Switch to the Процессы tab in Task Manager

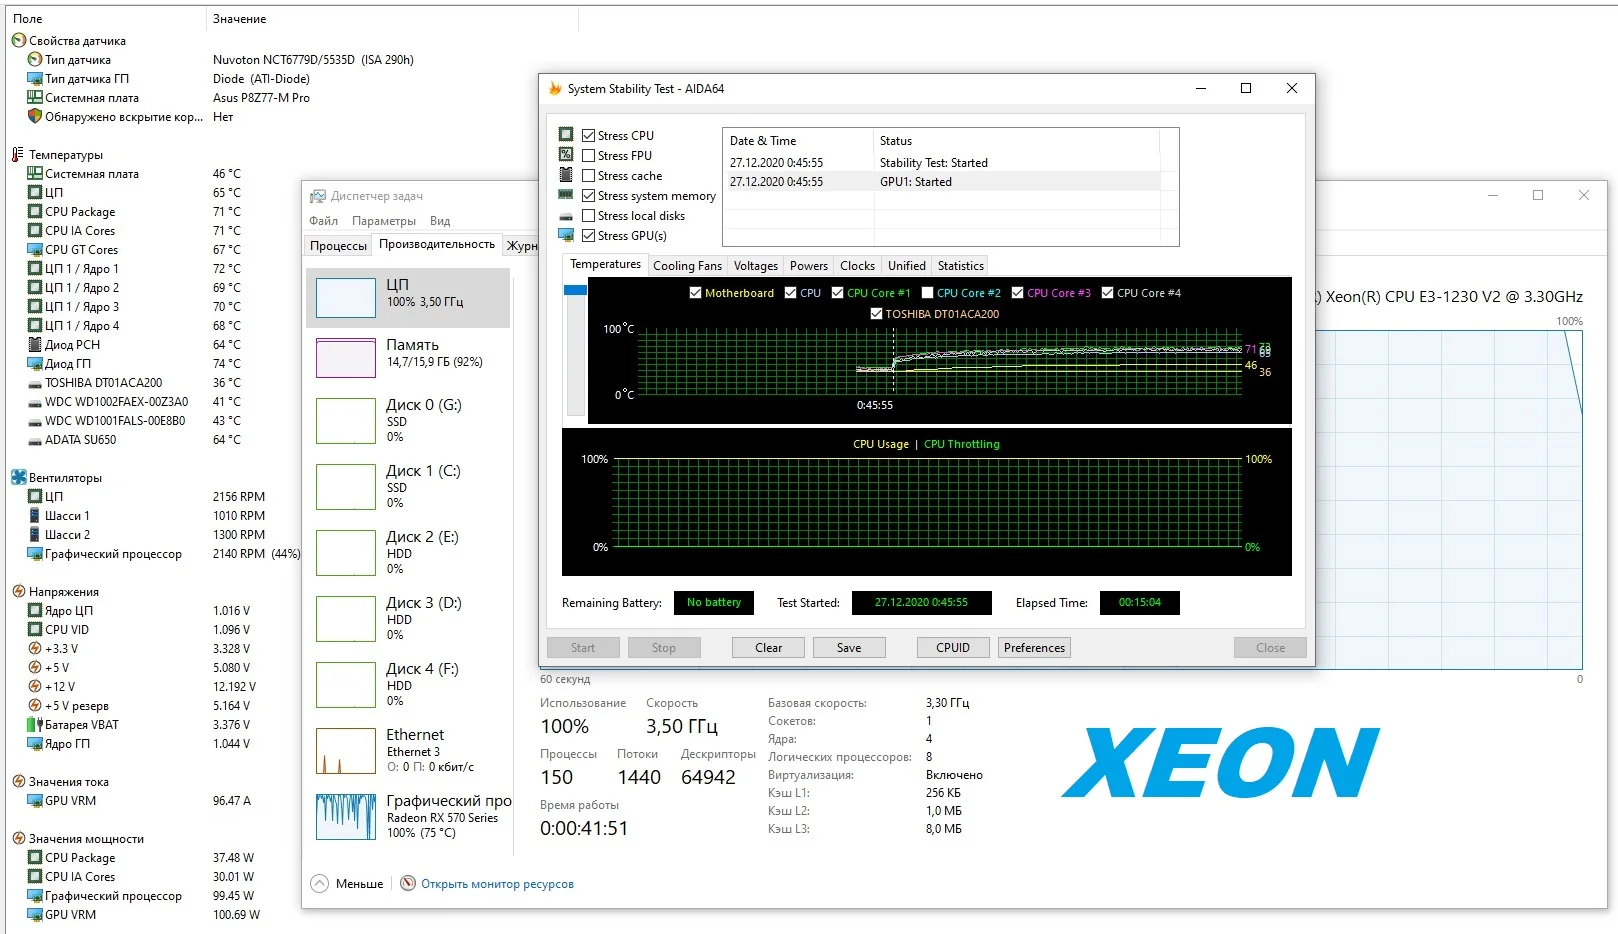338,246
